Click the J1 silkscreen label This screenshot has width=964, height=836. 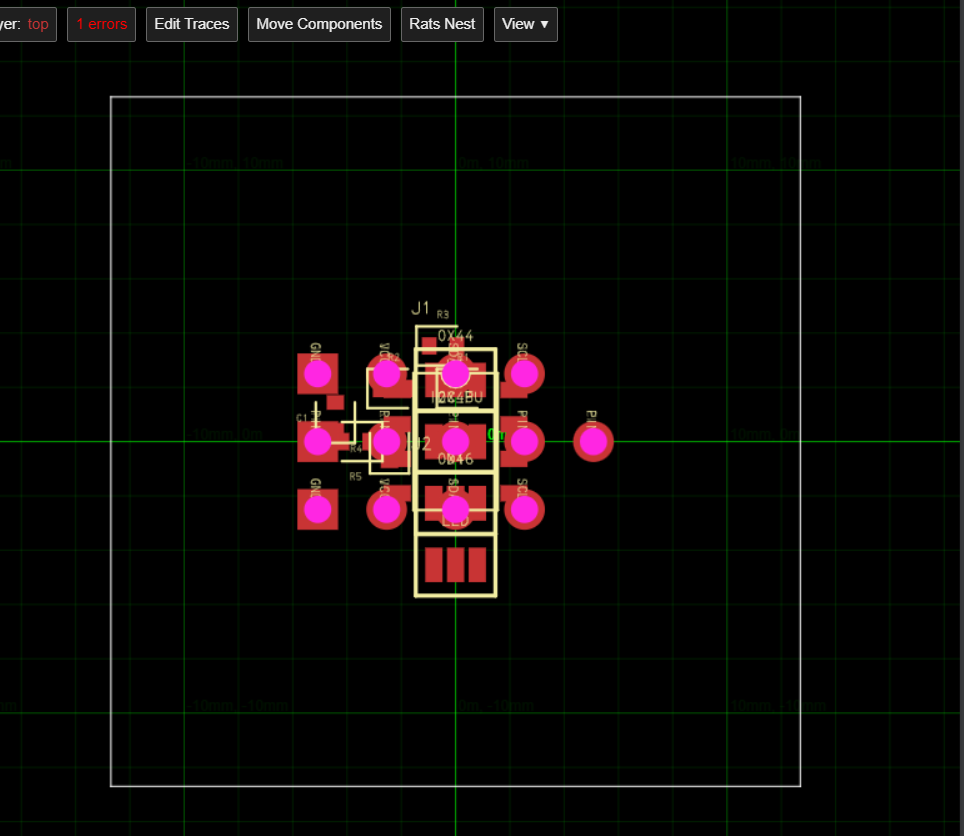click(x=421, y=308)
